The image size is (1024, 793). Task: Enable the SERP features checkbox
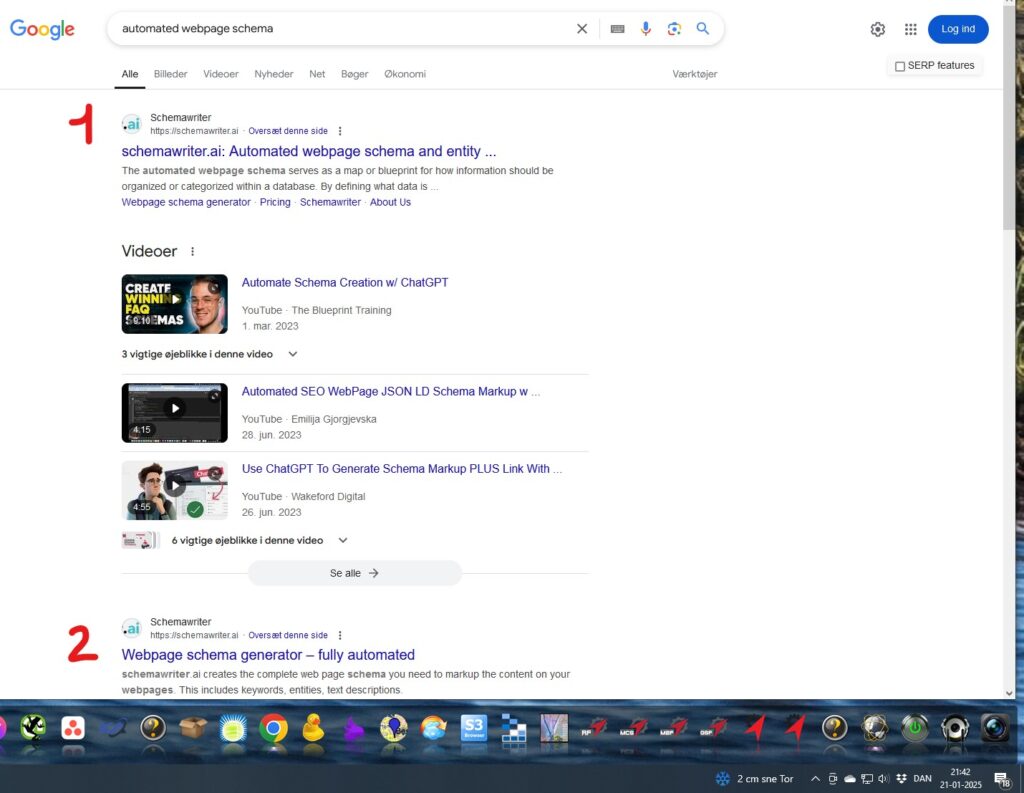pos(900,66)
